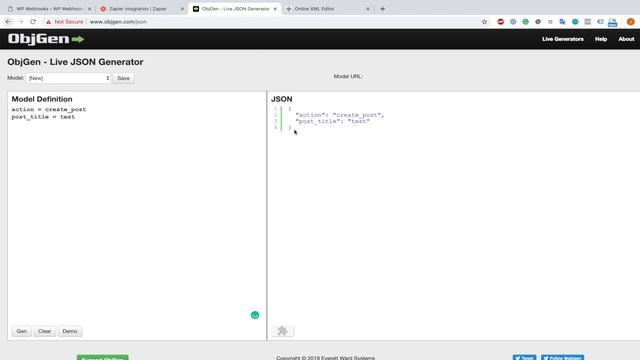Click the Save button next to Model

(123, 78)
